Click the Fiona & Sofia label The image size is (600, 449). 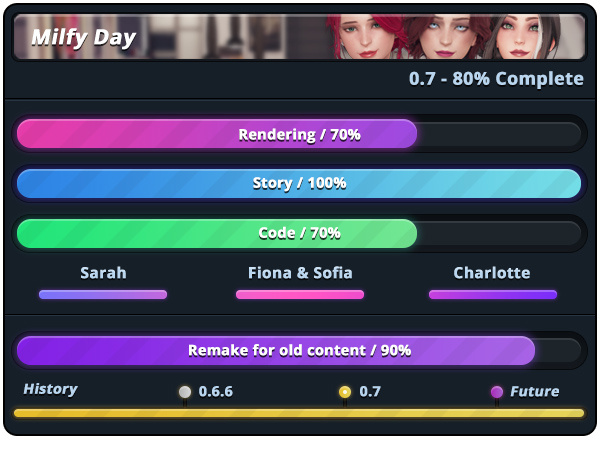click(300, 273)
